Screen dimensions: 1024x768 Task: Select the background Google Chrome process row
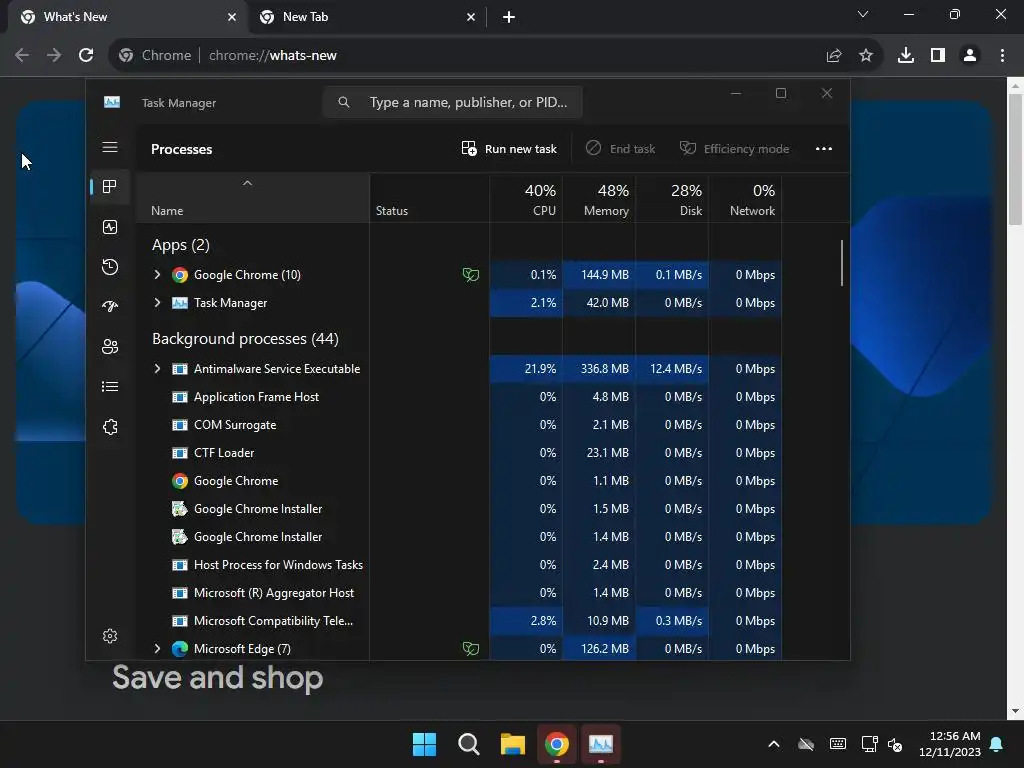459,481
